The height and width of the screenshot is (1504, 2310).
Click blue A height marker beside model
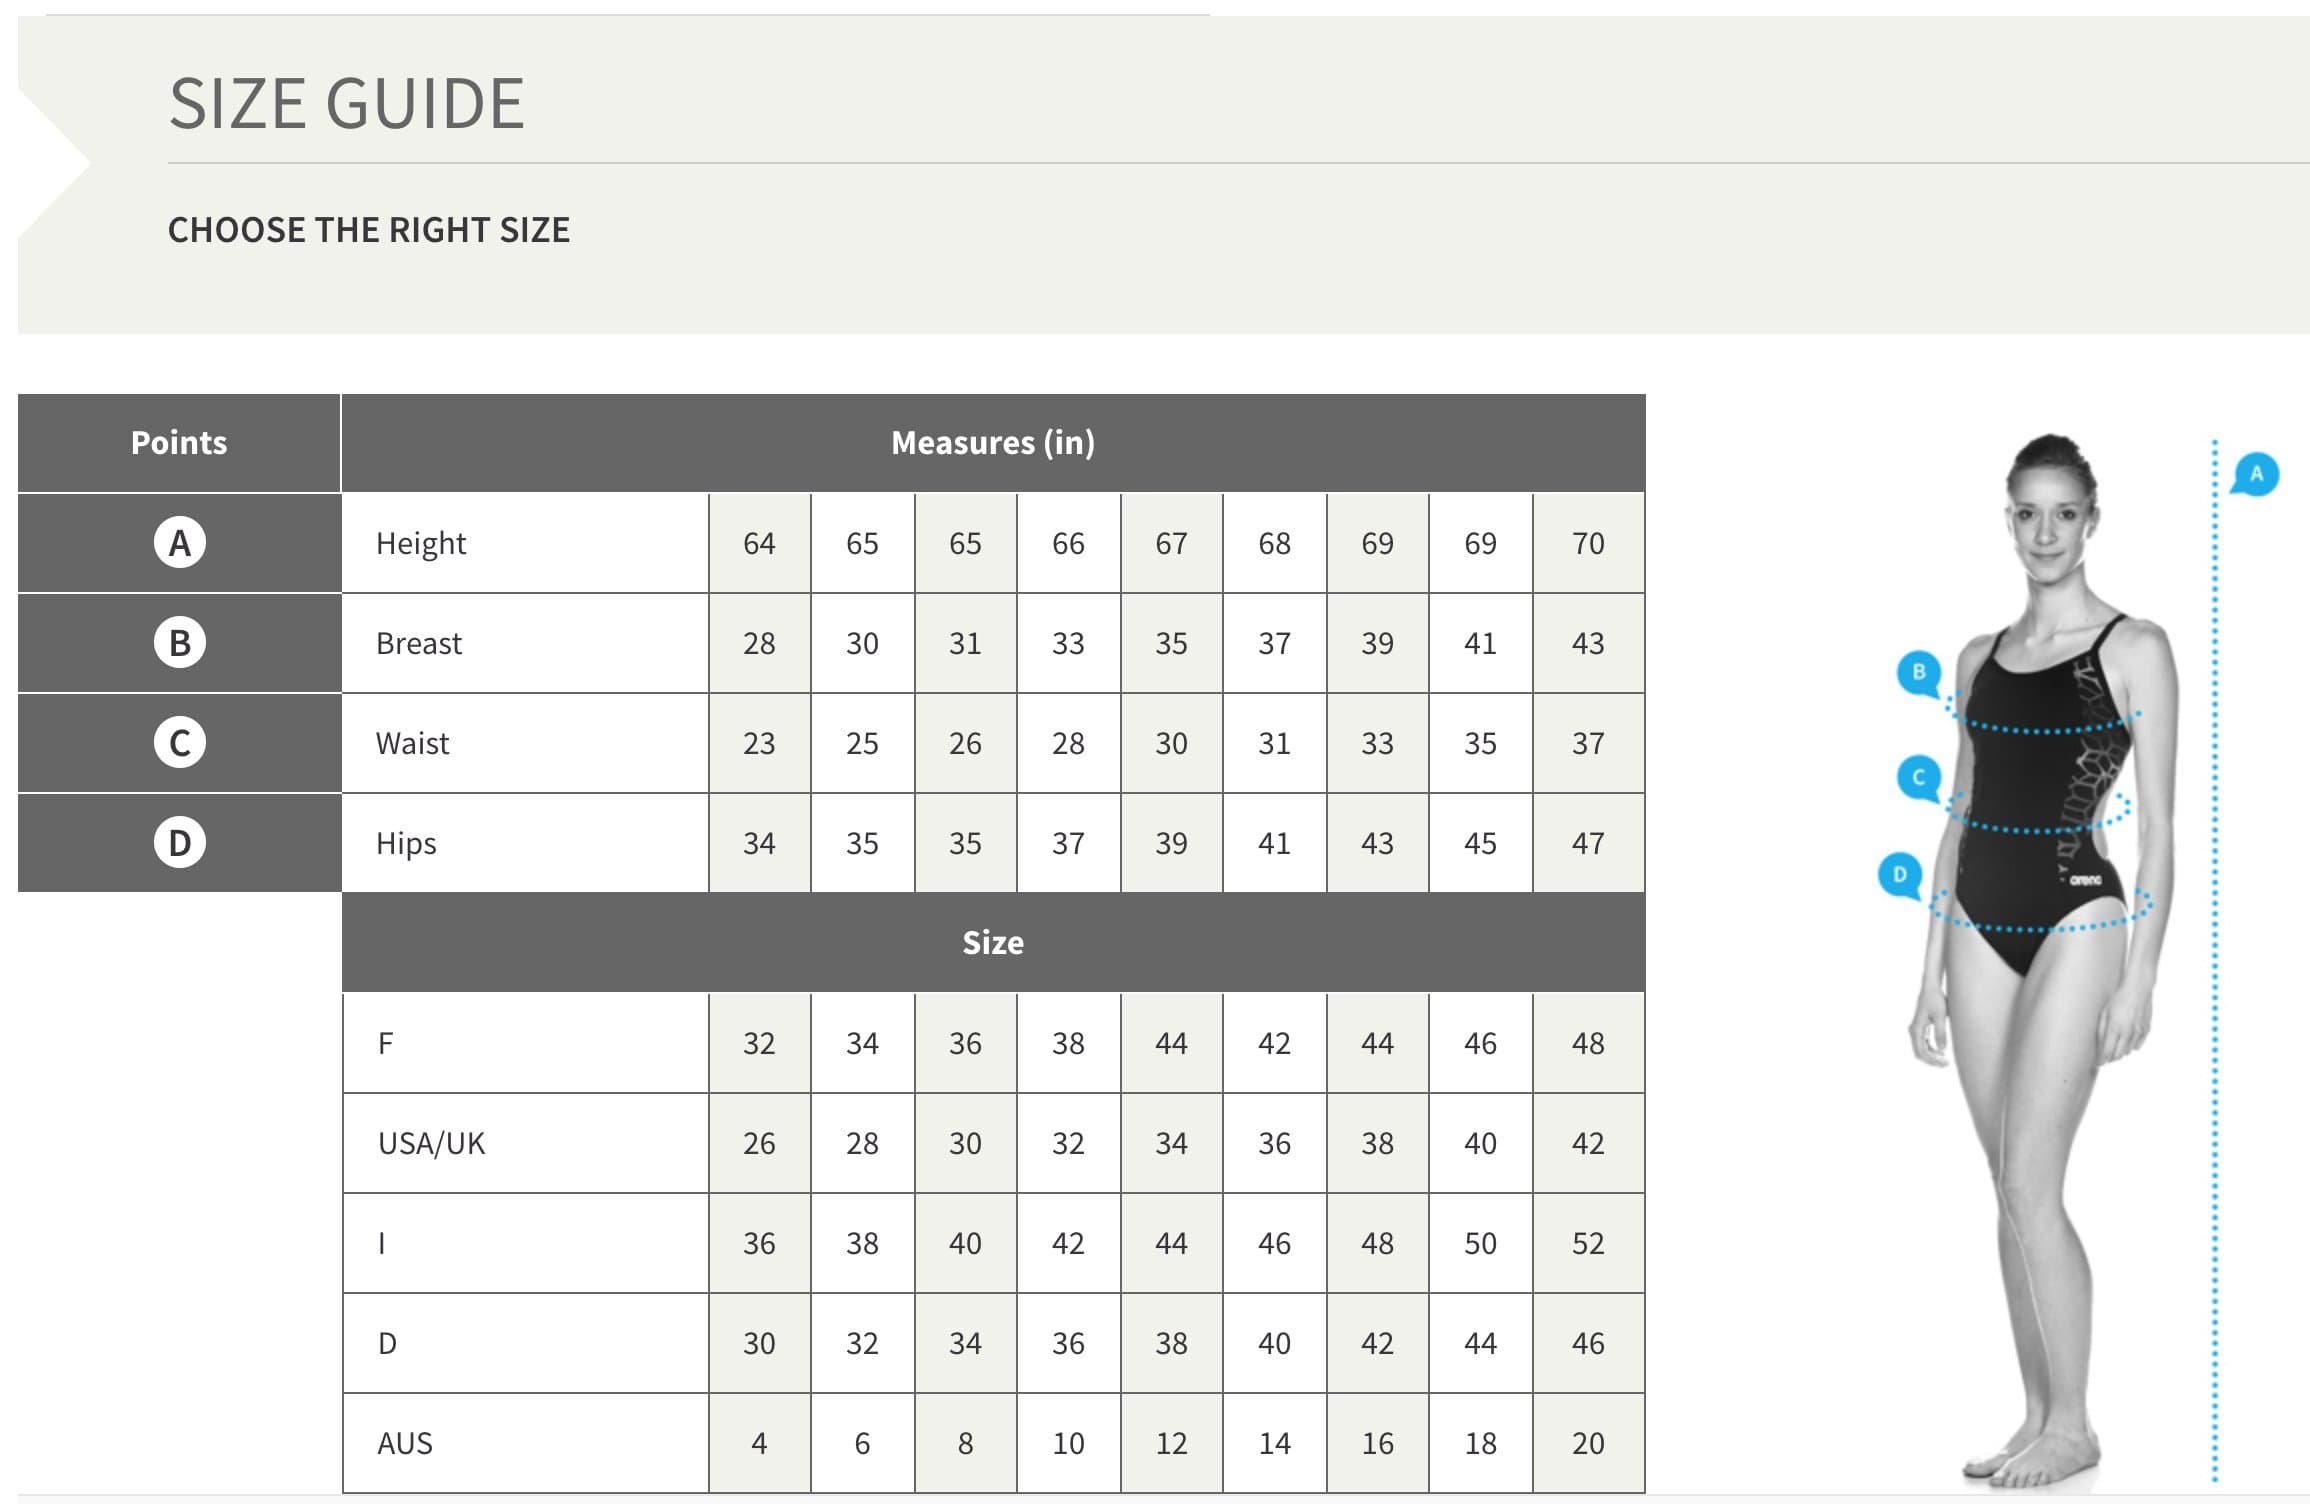pos(2256,474)
